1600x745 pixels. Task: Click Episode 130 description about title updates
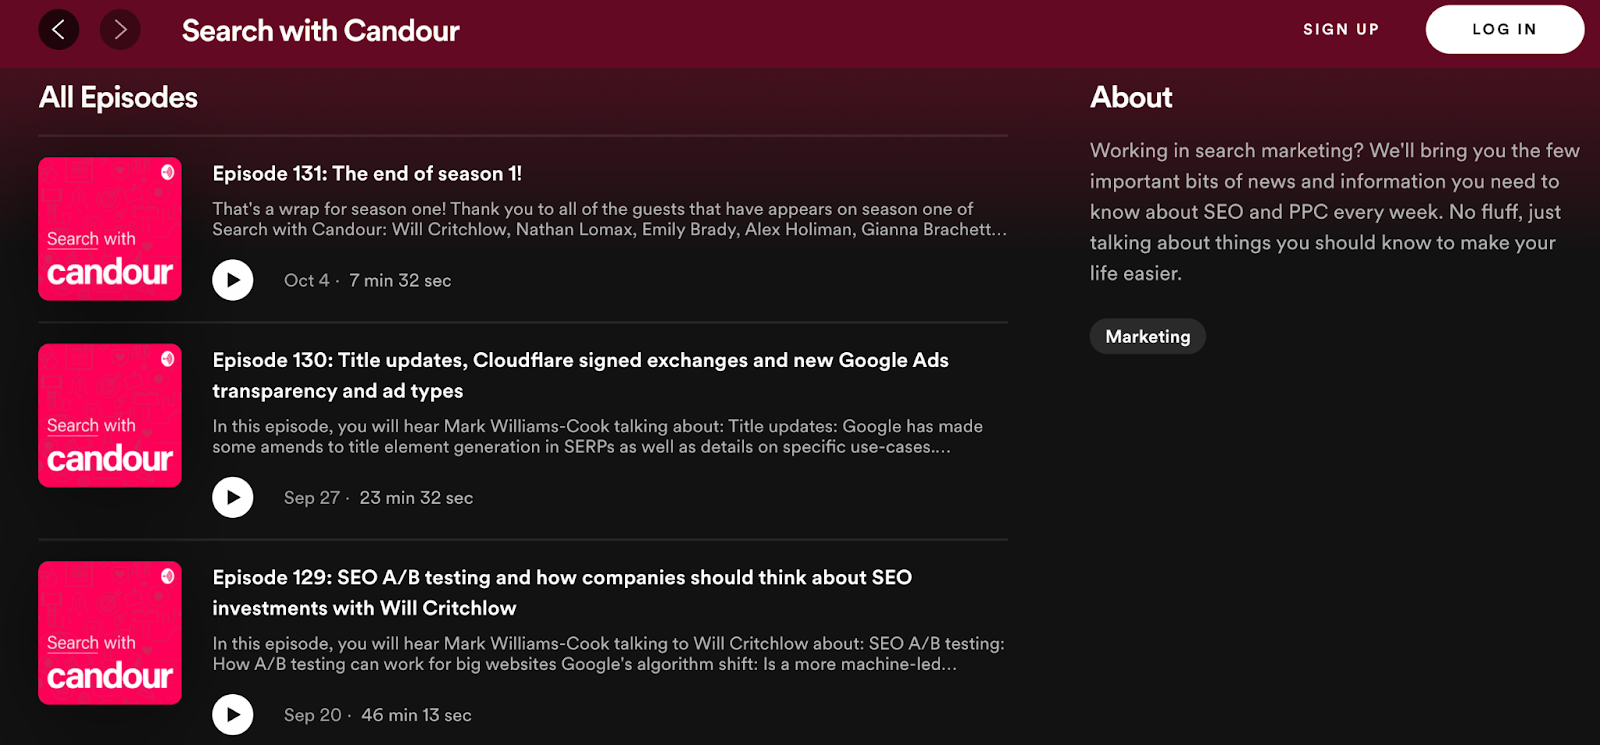597,436
